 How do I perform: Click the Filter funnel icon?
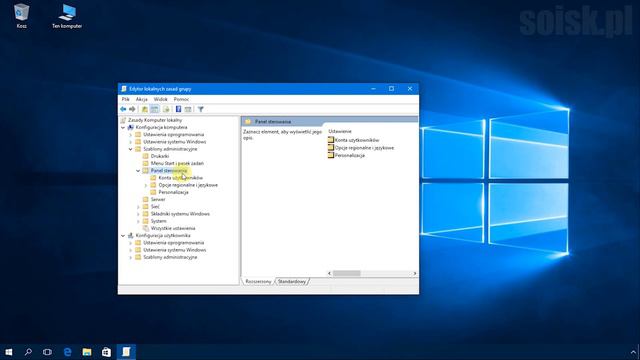click(200, 109)
